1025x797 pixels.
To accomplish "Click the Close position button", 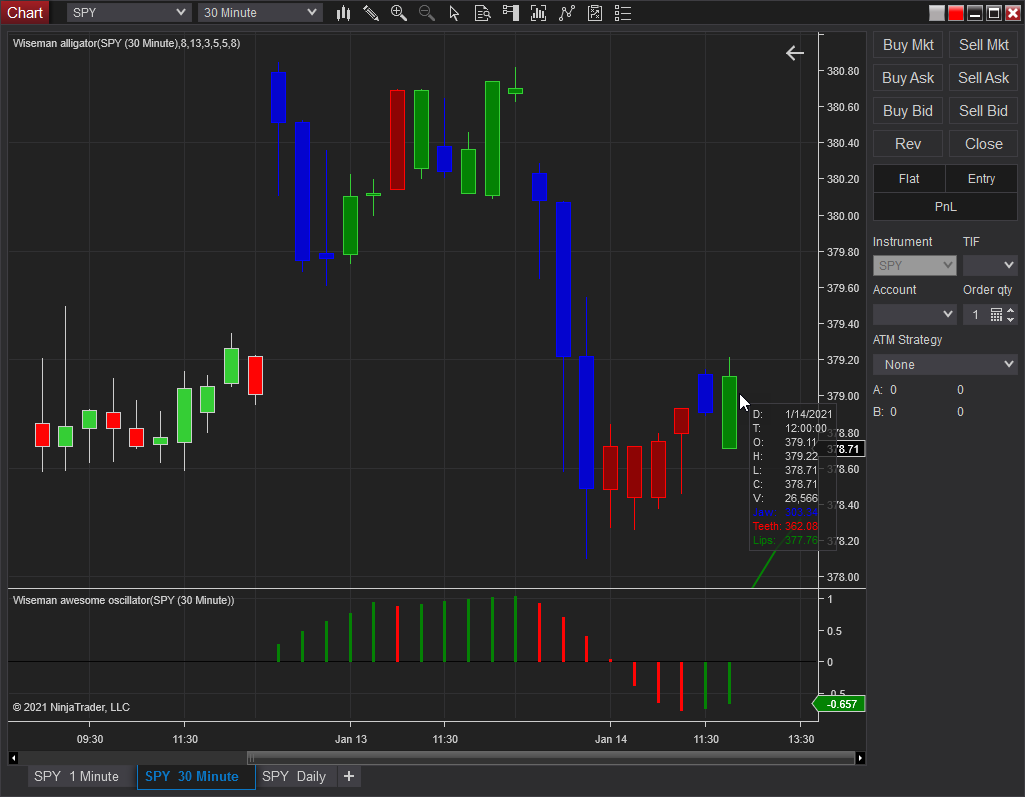I will pos(983,144).
